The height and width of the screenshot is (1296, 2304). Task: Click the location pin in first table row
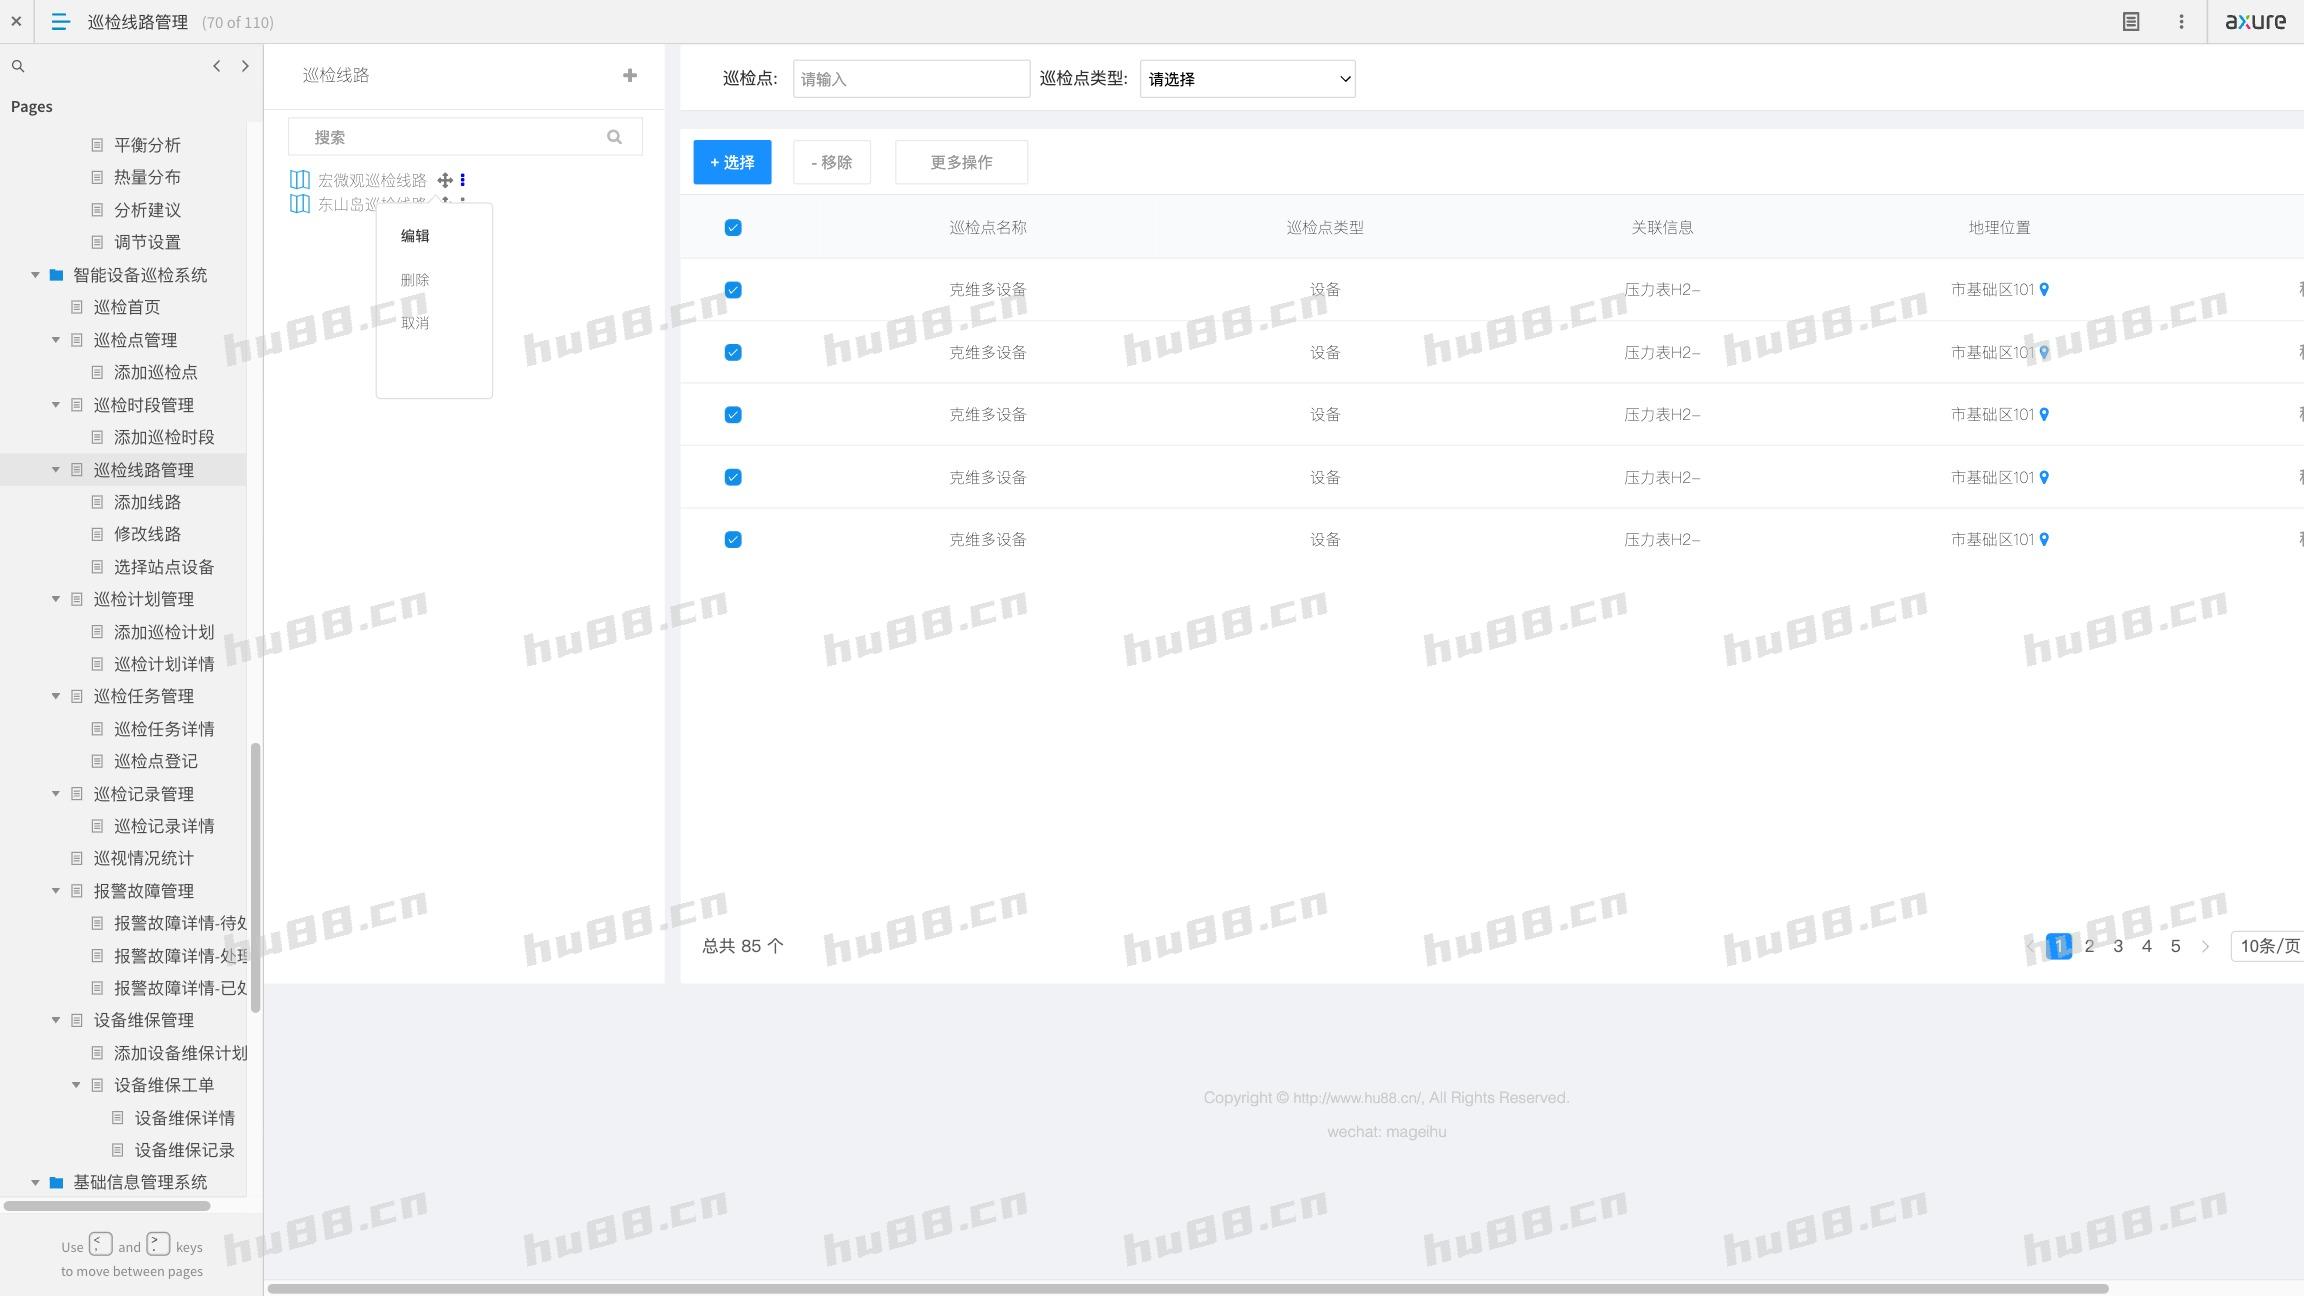(x=2044, y=289)
